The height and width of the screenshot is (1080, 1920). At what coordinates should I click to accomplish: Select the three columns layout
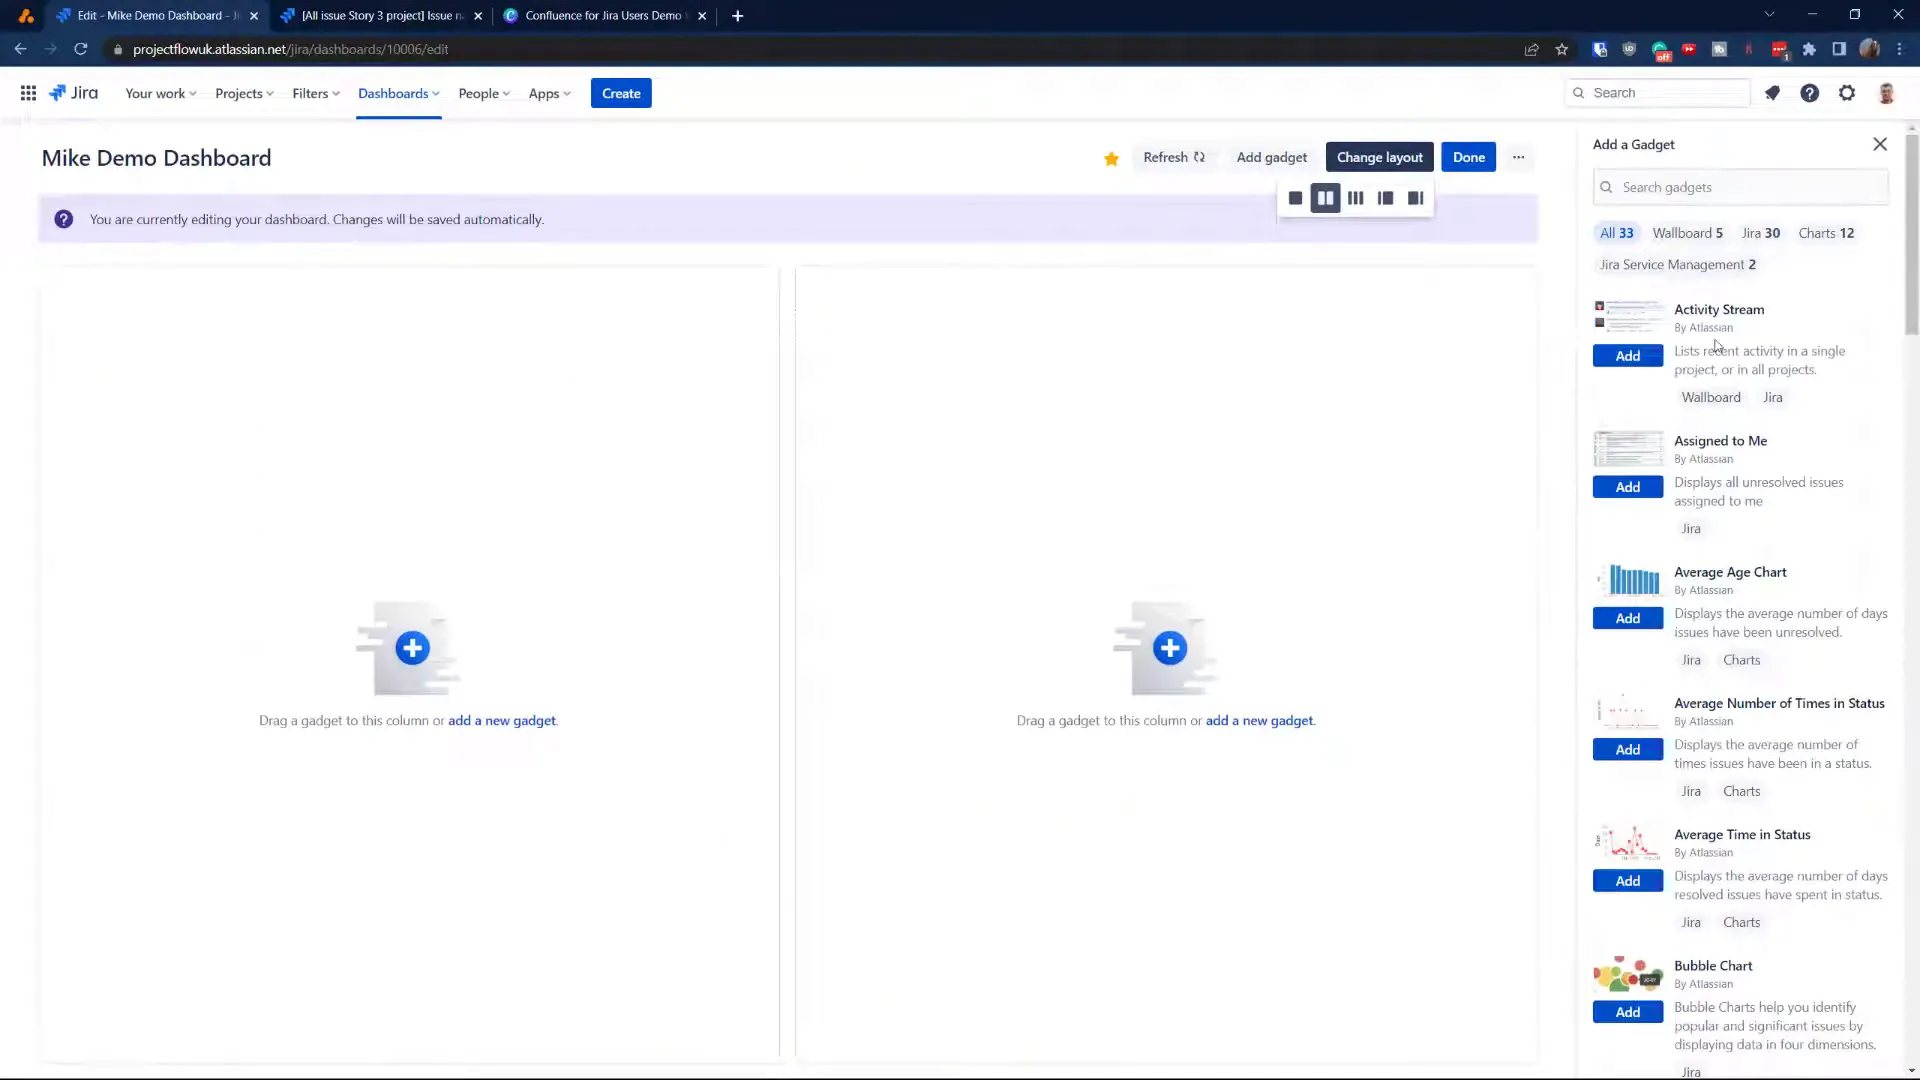click(1355, 198)
